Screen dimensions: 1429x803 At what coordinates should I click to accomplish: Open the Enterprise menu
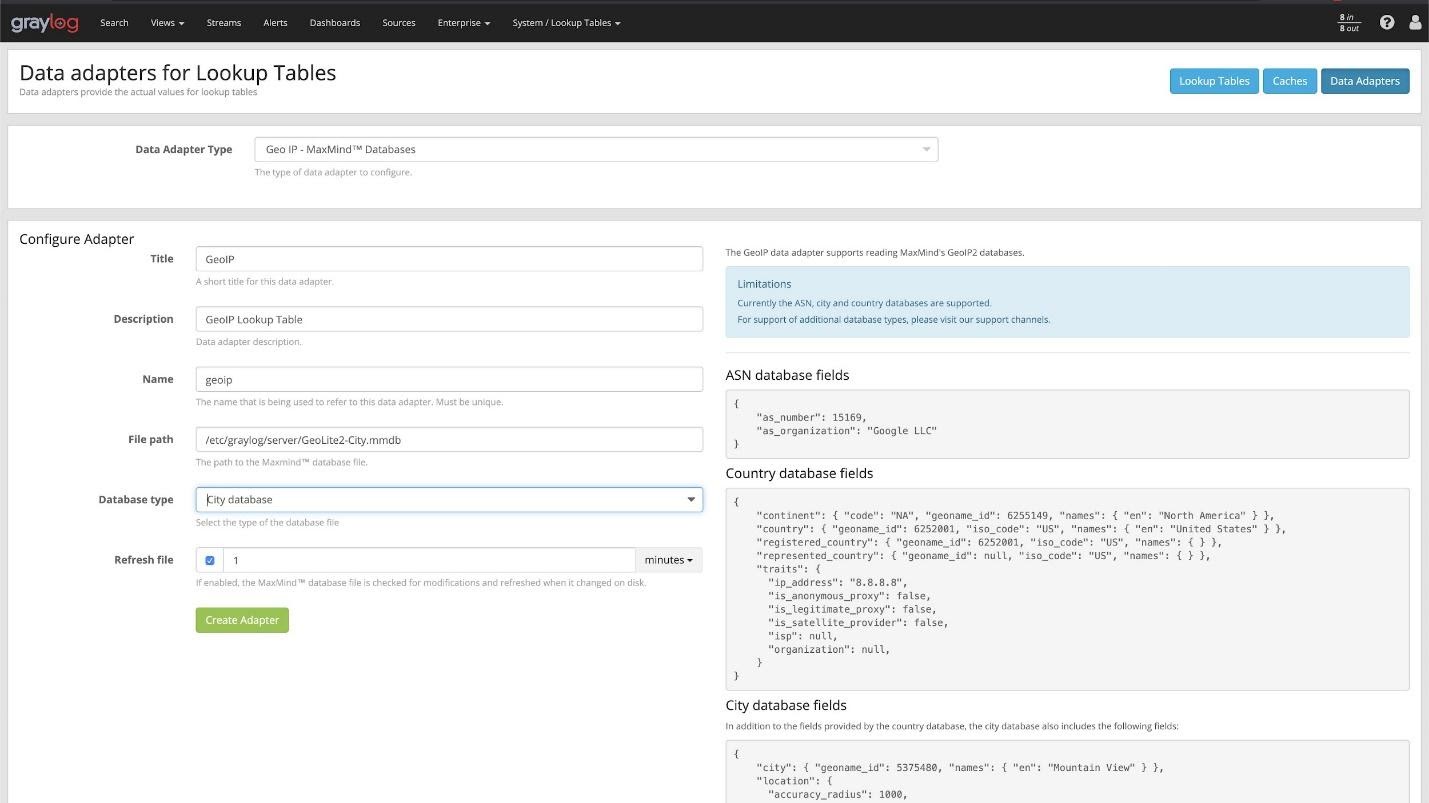463,23
